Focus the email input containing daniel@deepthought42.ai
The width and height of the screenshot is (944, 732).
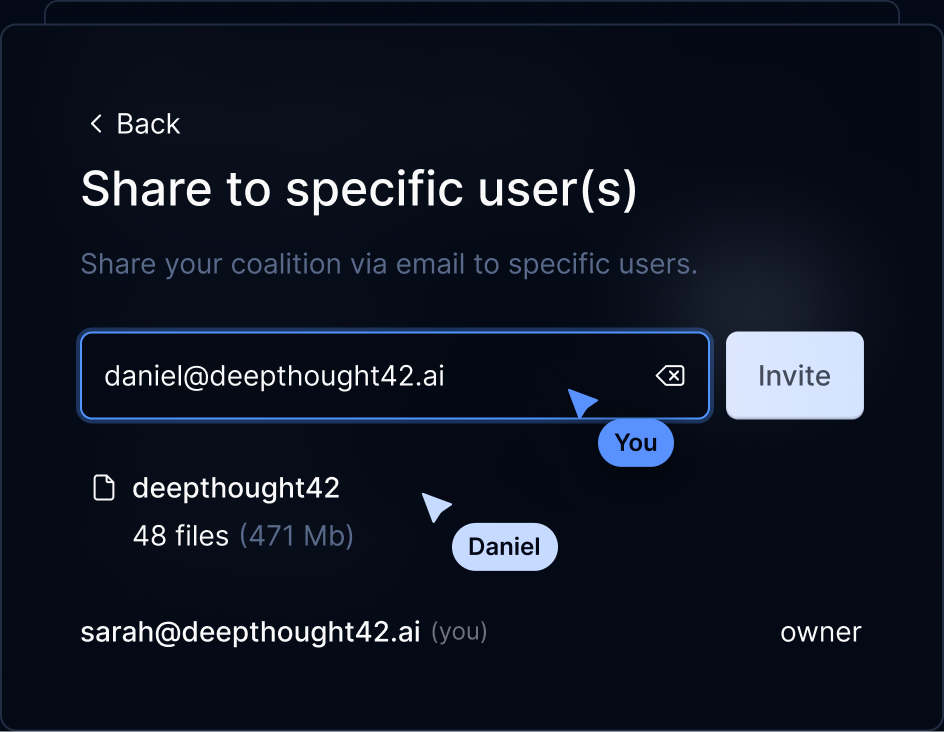pos(395,375)
